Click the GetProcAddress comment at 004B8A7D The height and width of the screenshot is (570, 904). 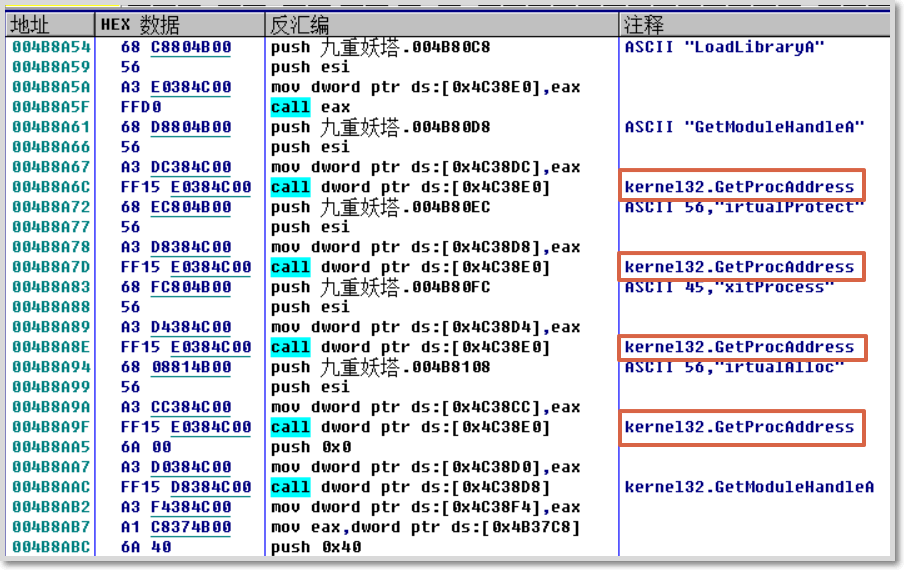tap(740, 267)
